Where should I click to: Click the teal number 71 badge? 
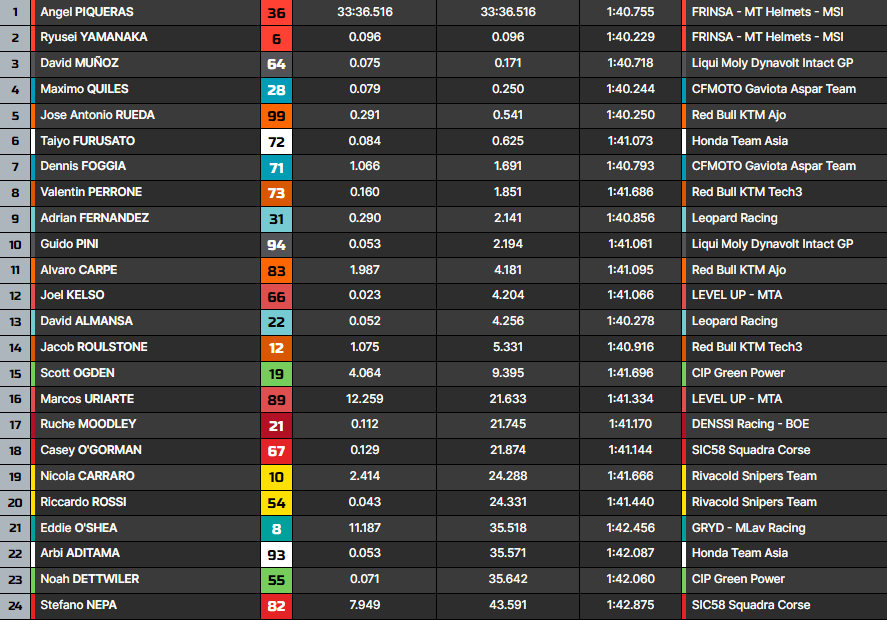click(276, 167)
